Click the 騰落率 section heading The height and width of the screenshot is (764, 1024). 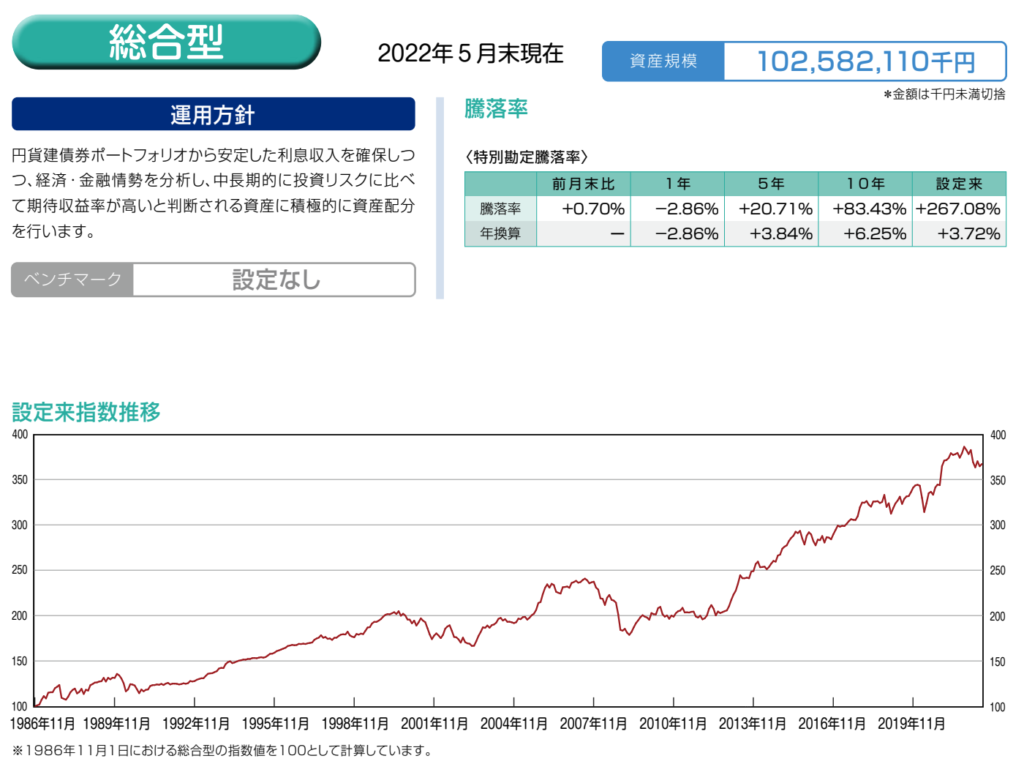[496, 109]
